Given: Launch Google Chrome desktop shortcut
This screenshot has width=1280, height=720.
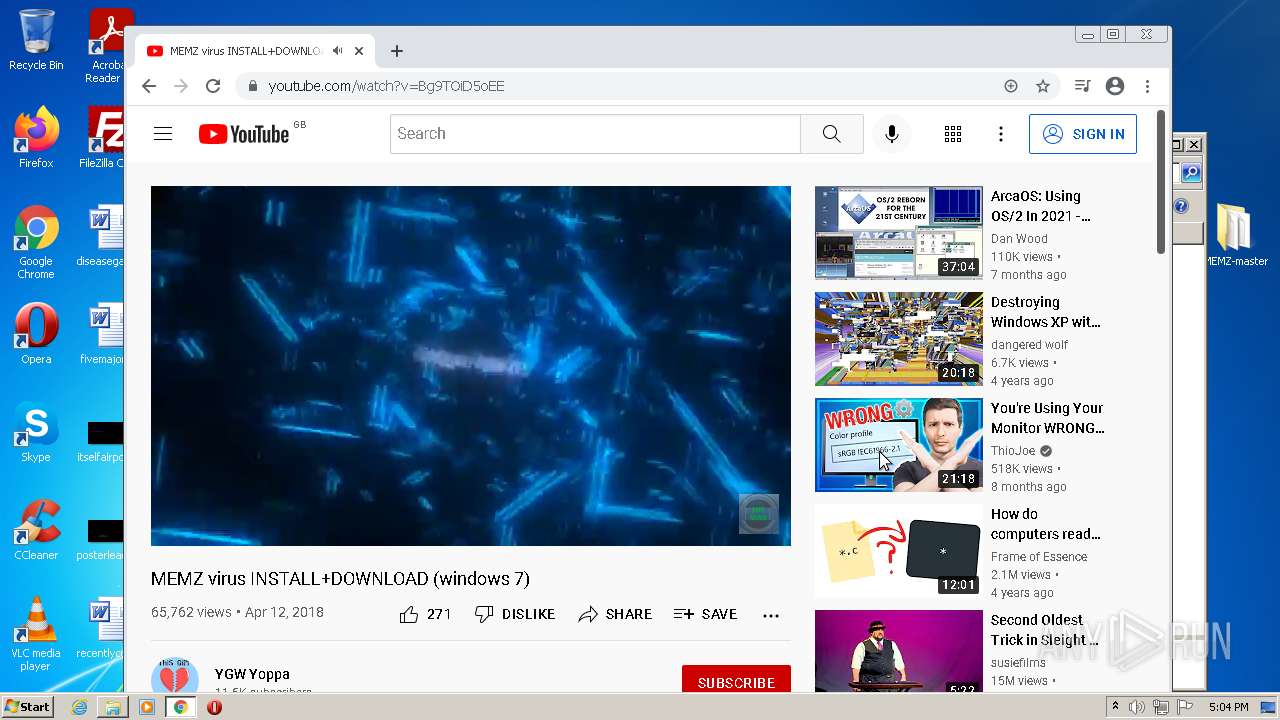Looking at the screenshot, I should coord(36,241).
